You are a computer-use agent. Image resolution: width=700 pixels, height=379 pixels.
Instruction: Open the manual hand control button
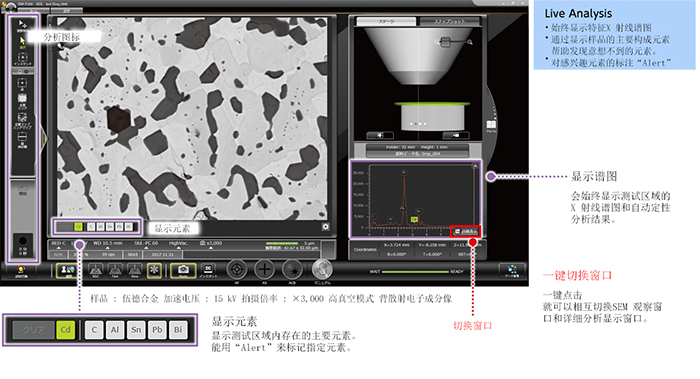322,270
